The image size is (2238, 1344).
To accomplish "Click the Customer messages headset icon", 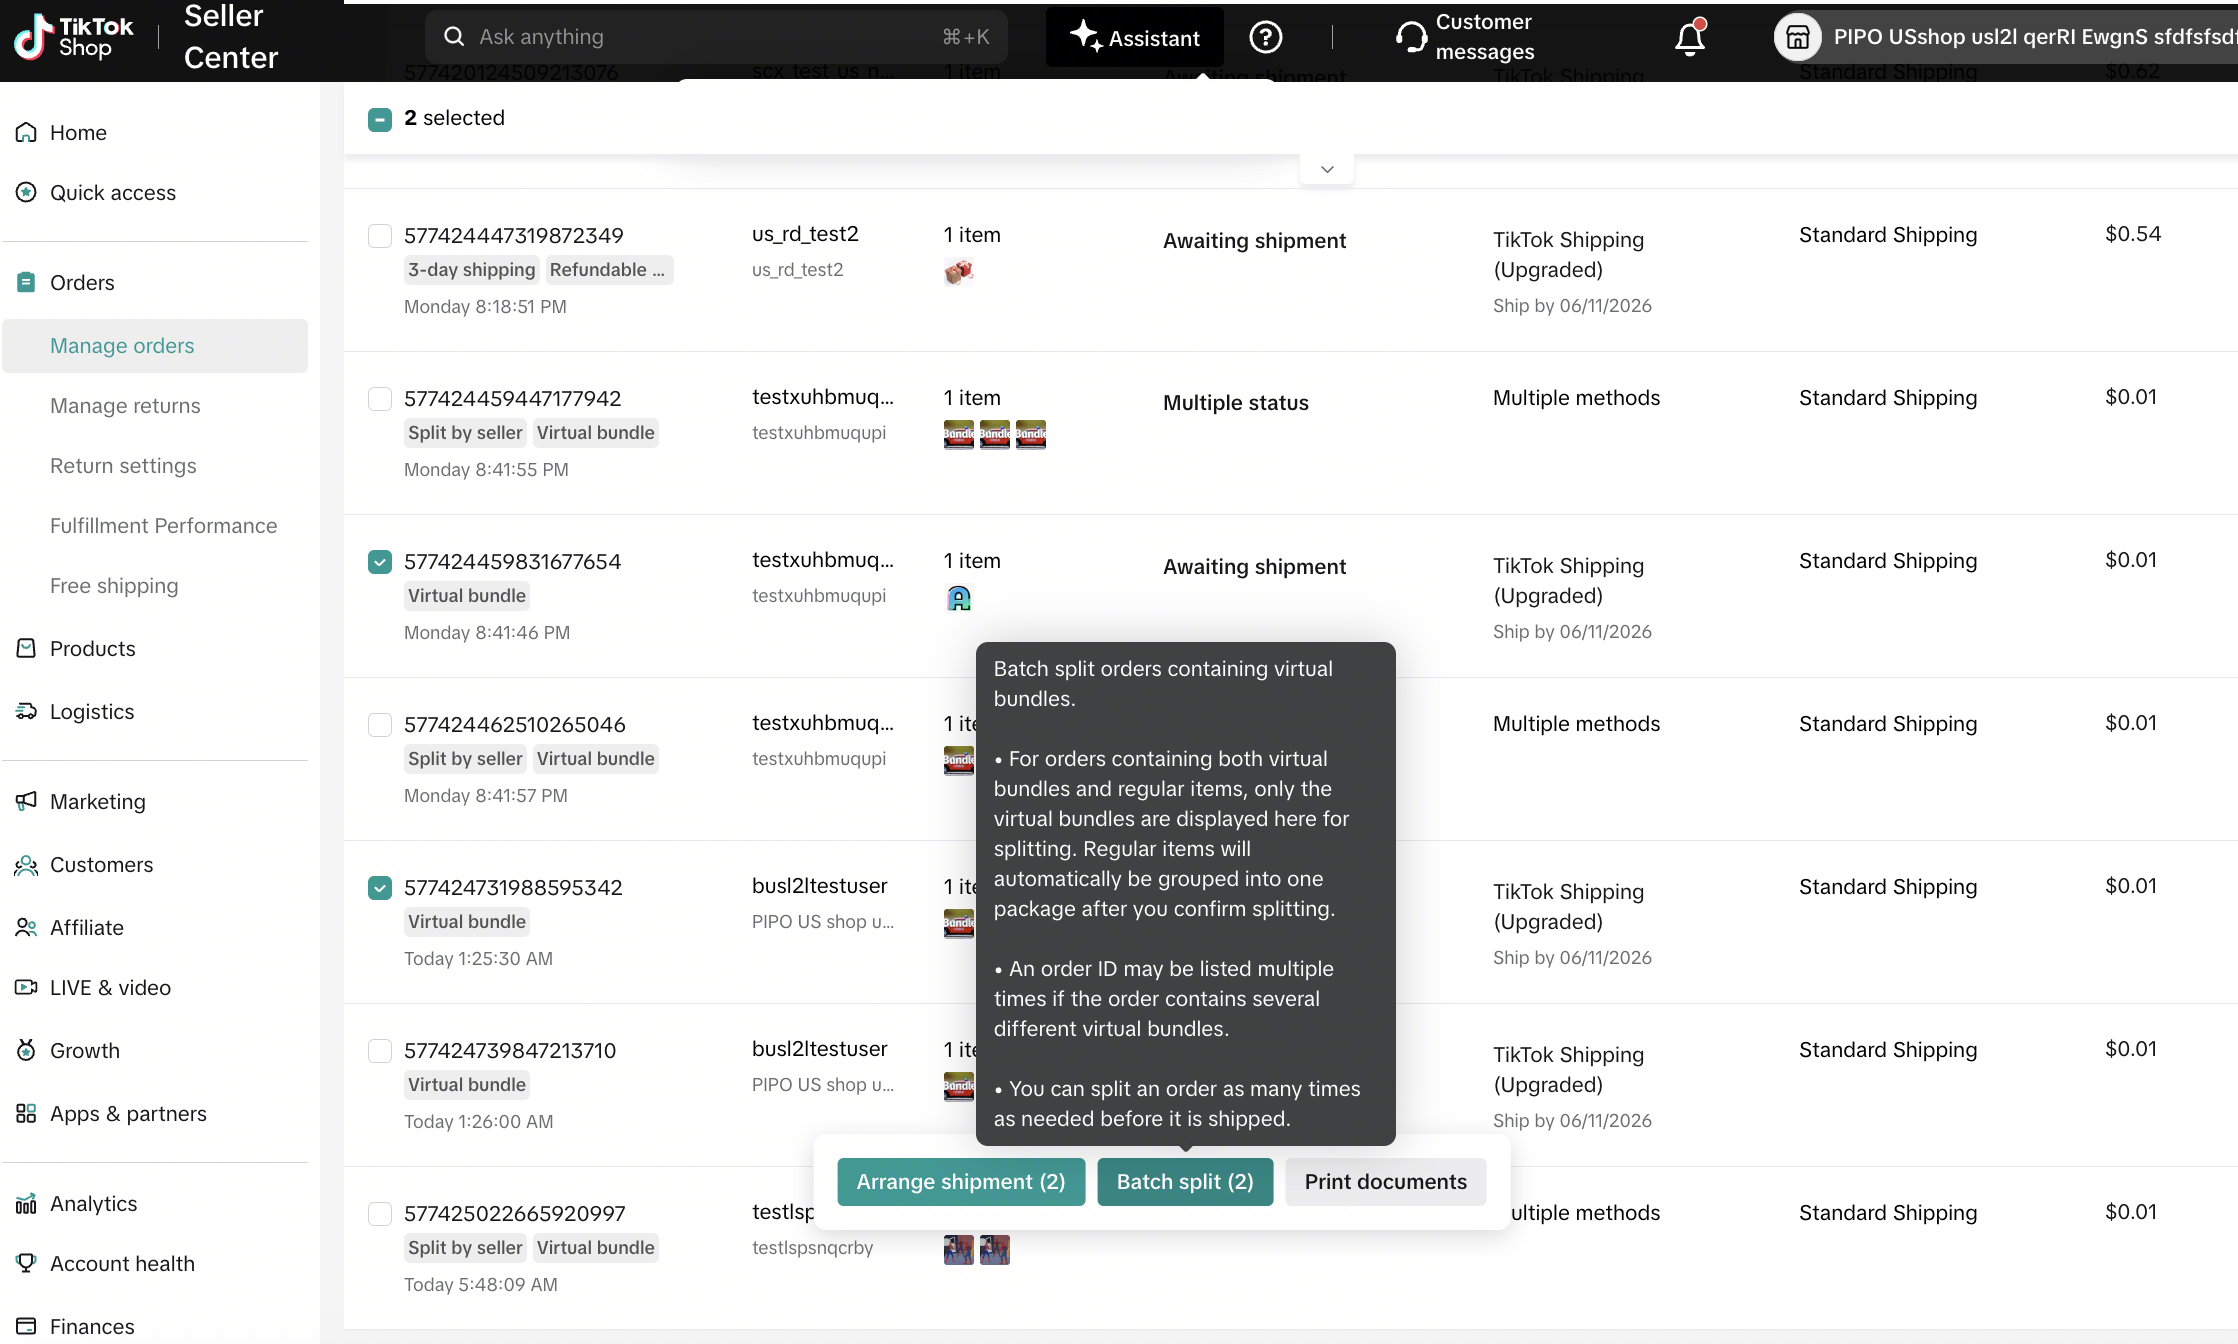I will pyautogui.click(x=1411, y=37).
